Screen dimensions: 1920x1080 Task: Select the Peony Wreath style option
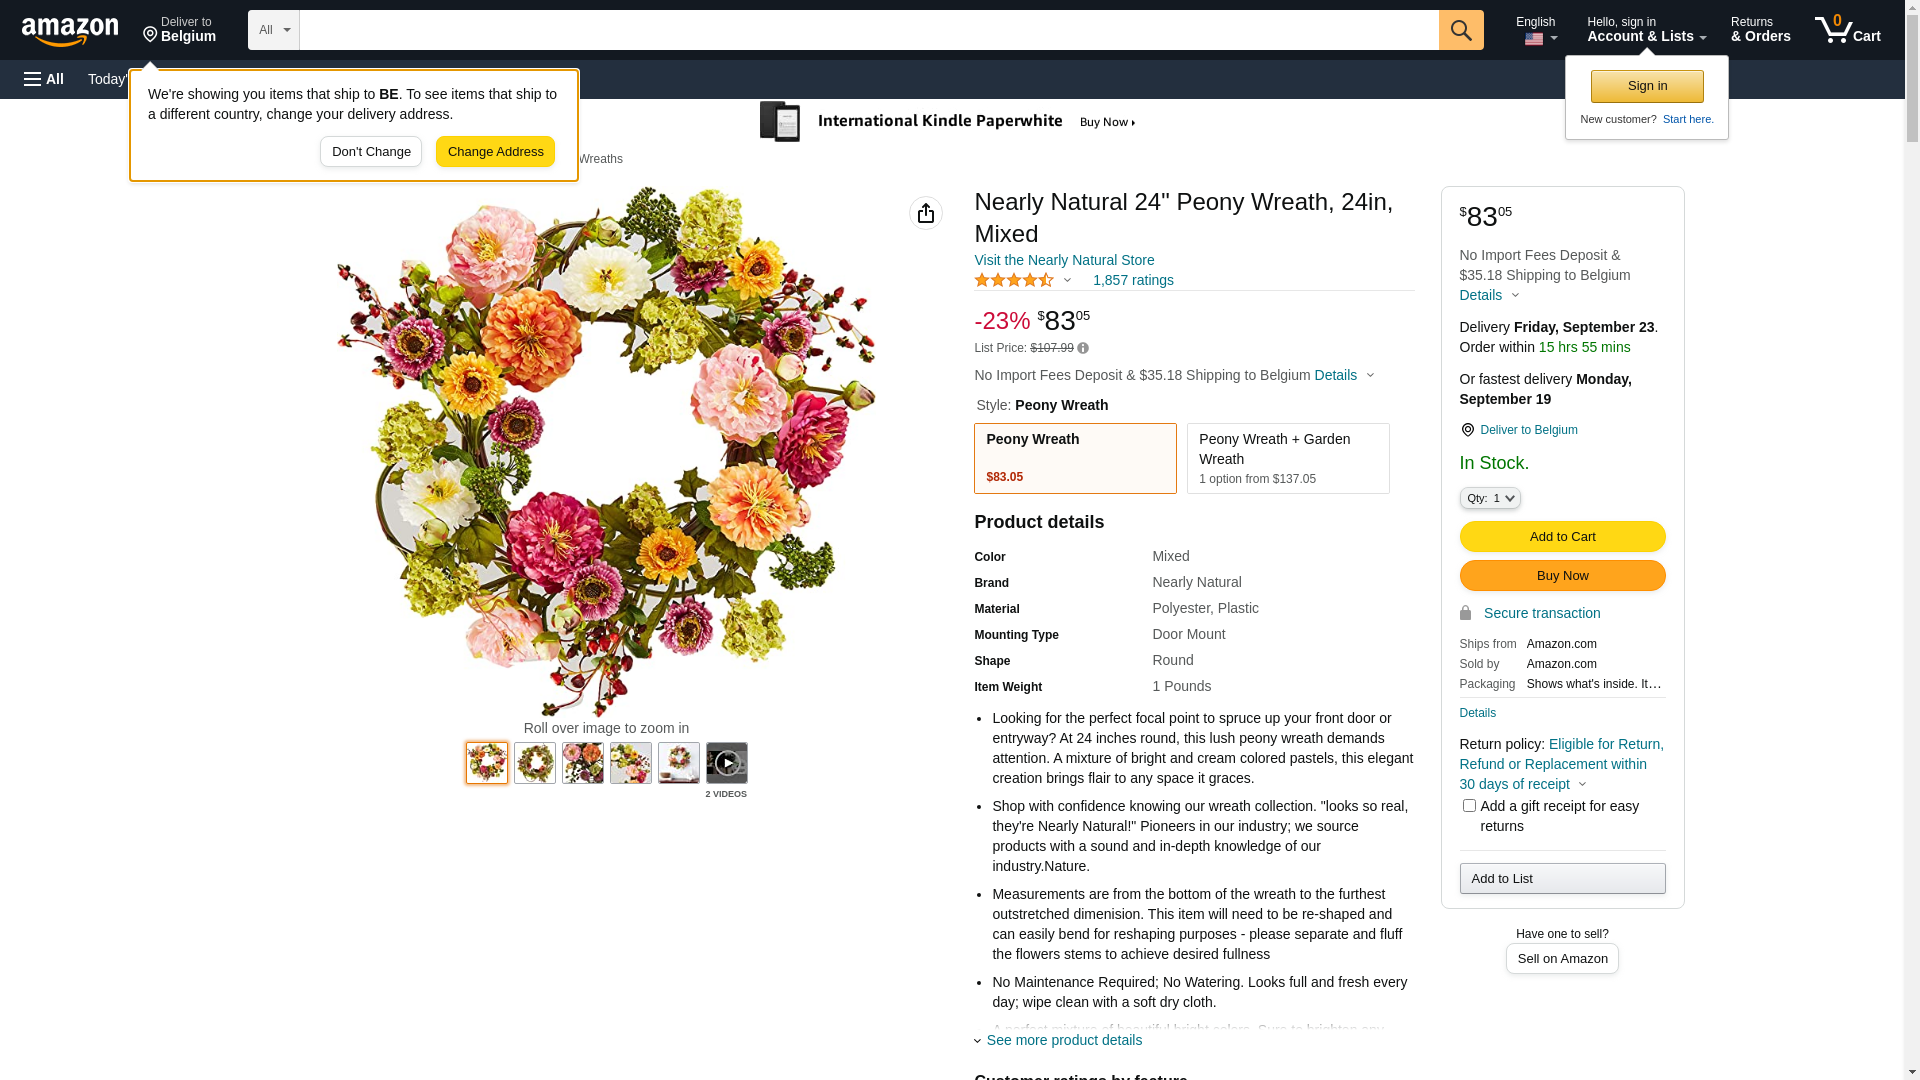[x=1075, y=458]
